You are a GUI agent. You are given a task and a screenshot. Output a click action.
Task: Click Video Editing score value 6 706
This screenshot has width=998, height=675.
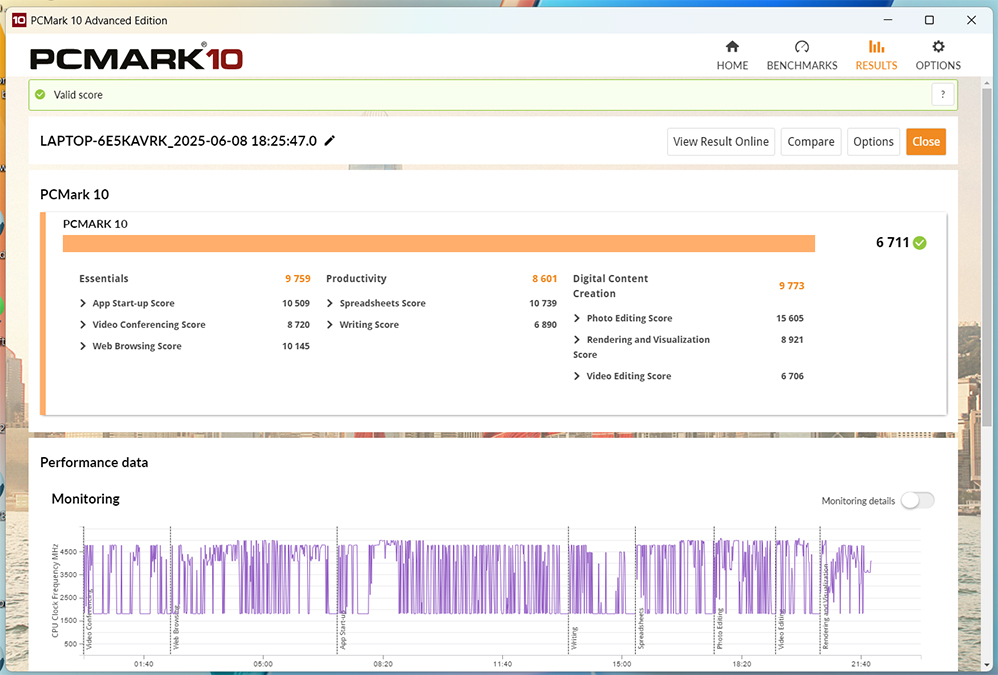click(792, 376)
